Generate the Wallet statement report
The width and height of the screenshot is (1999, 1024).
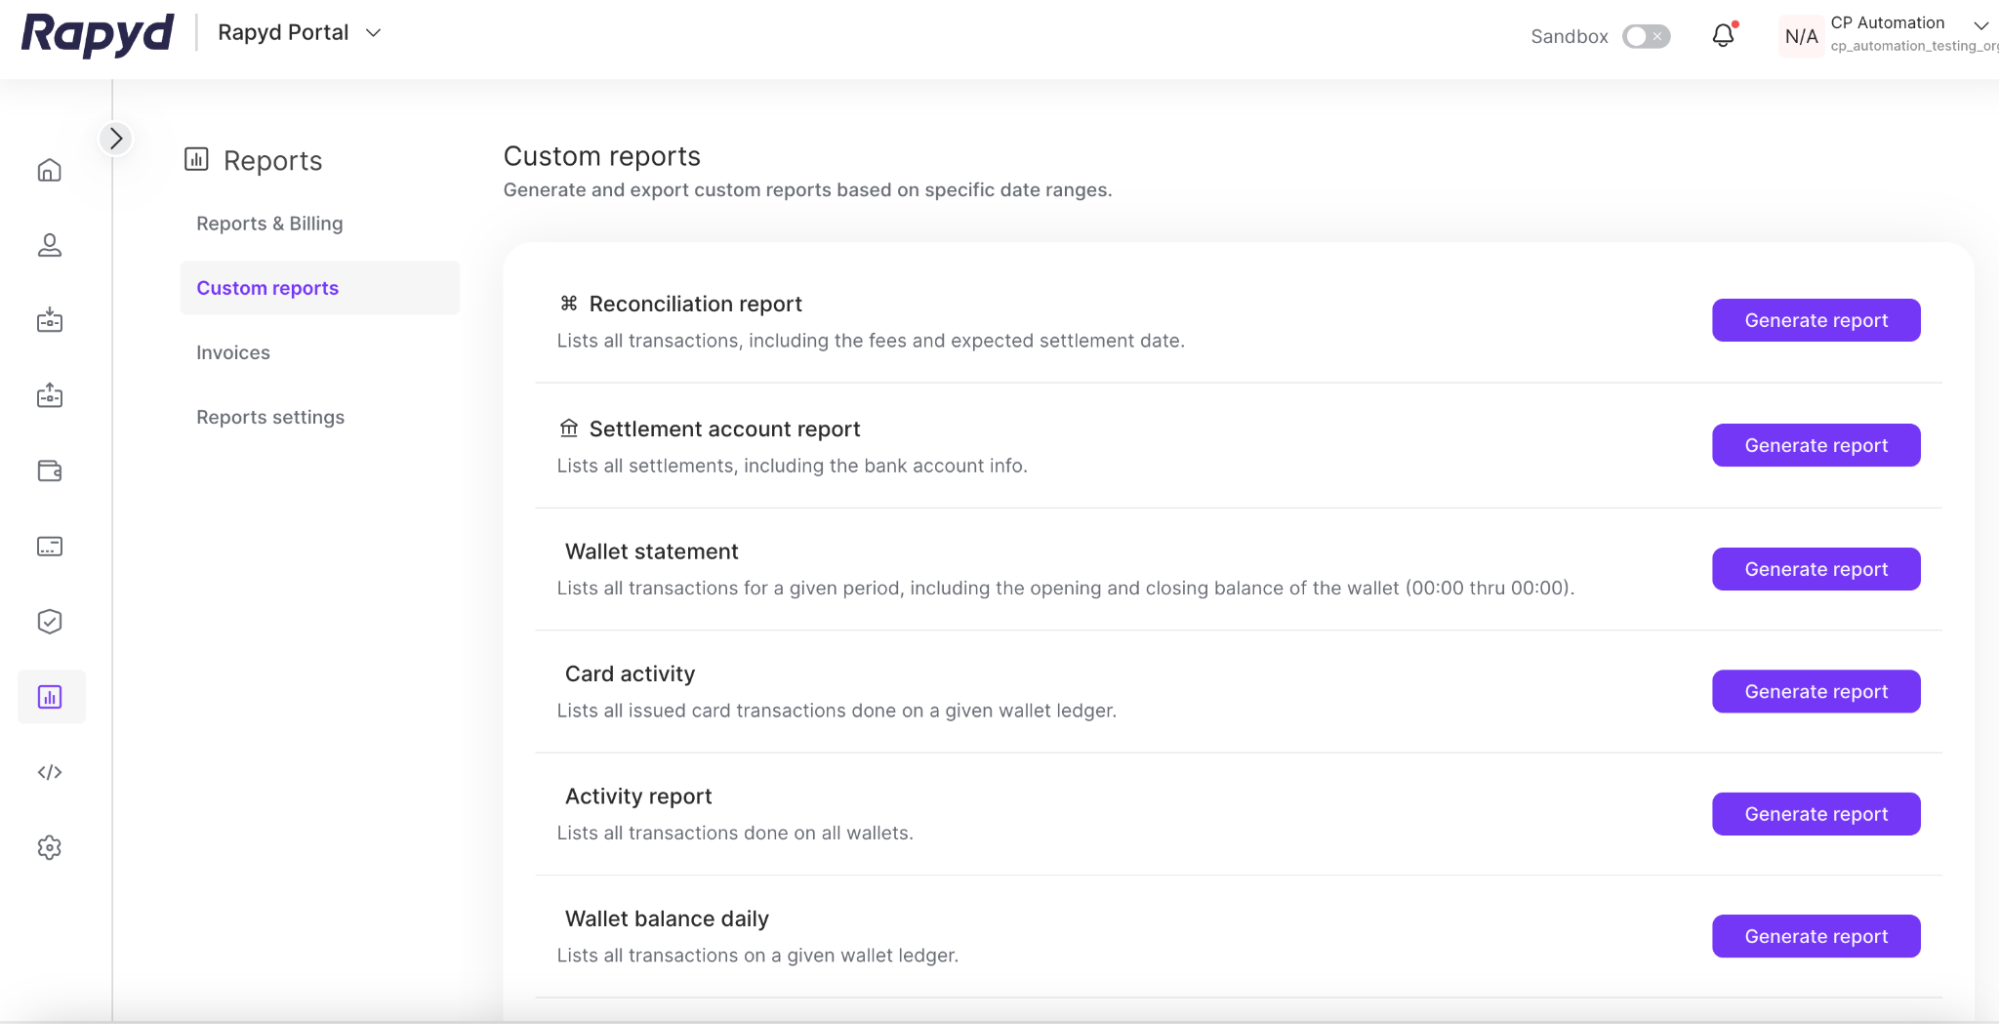tap(1815, 568)
